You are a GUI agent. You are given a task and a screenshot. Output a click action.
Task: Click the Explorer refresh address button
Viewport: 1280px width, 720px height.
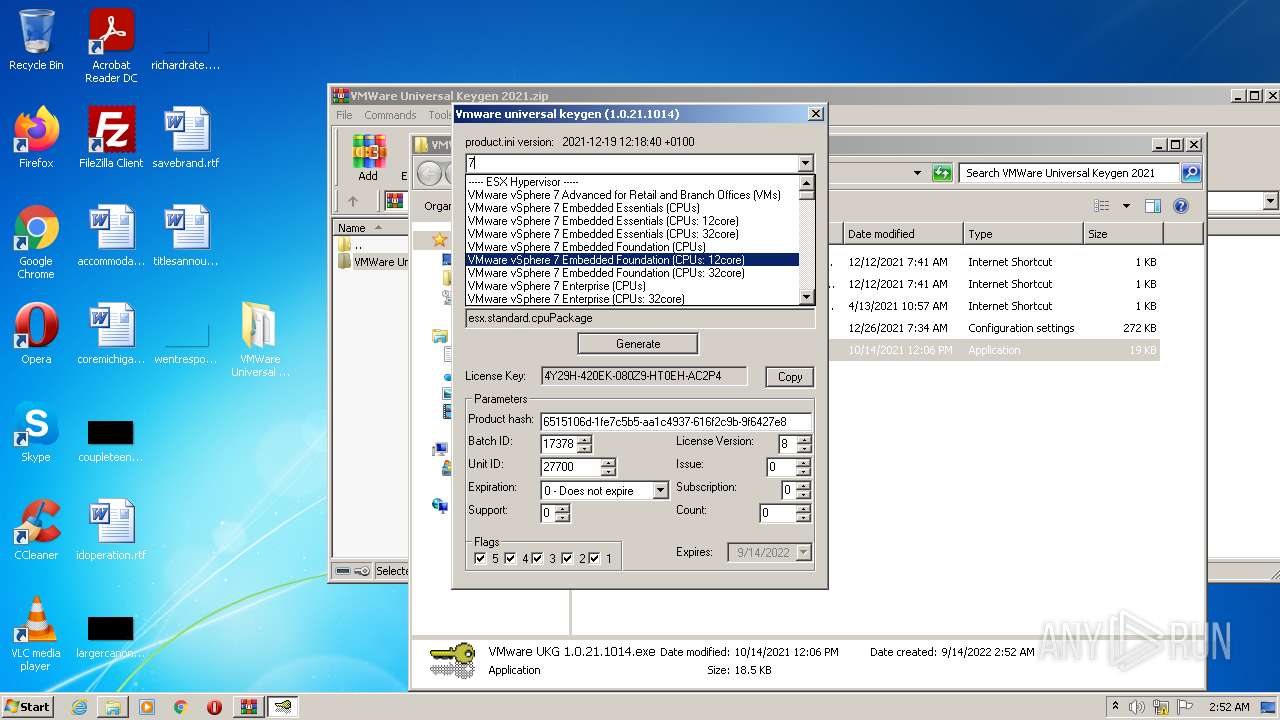tap(941, 173)
